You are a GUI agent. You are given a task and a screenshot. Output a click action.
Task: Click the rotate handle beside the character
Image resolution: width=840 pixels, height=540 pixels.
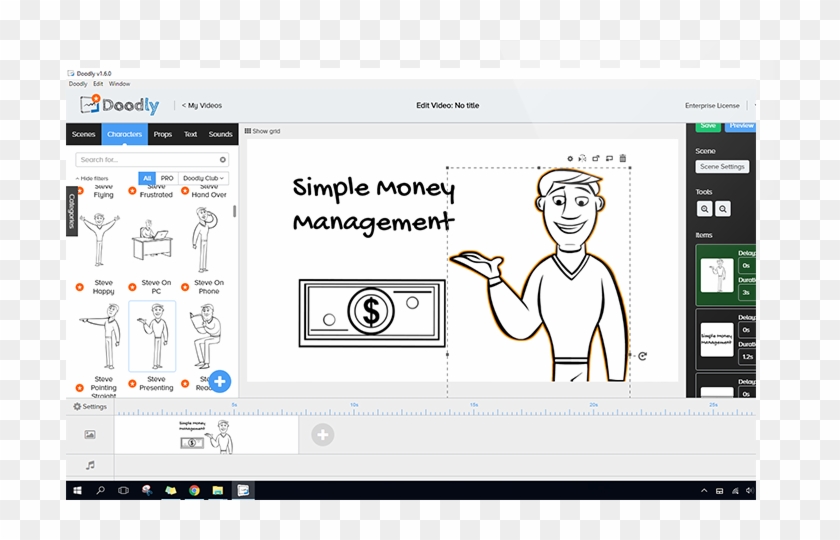(642, 356)
